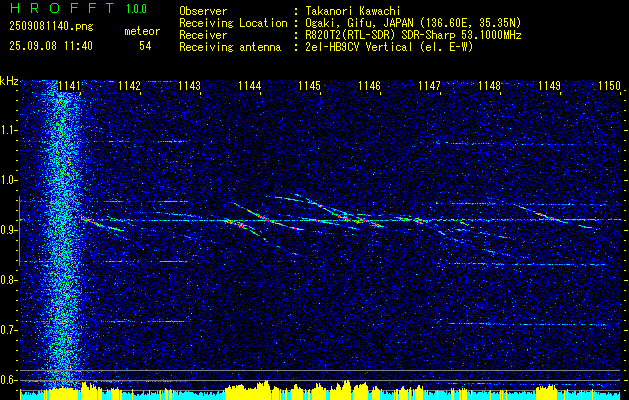Select file name 2509081140.png

[x=51, y=26]
